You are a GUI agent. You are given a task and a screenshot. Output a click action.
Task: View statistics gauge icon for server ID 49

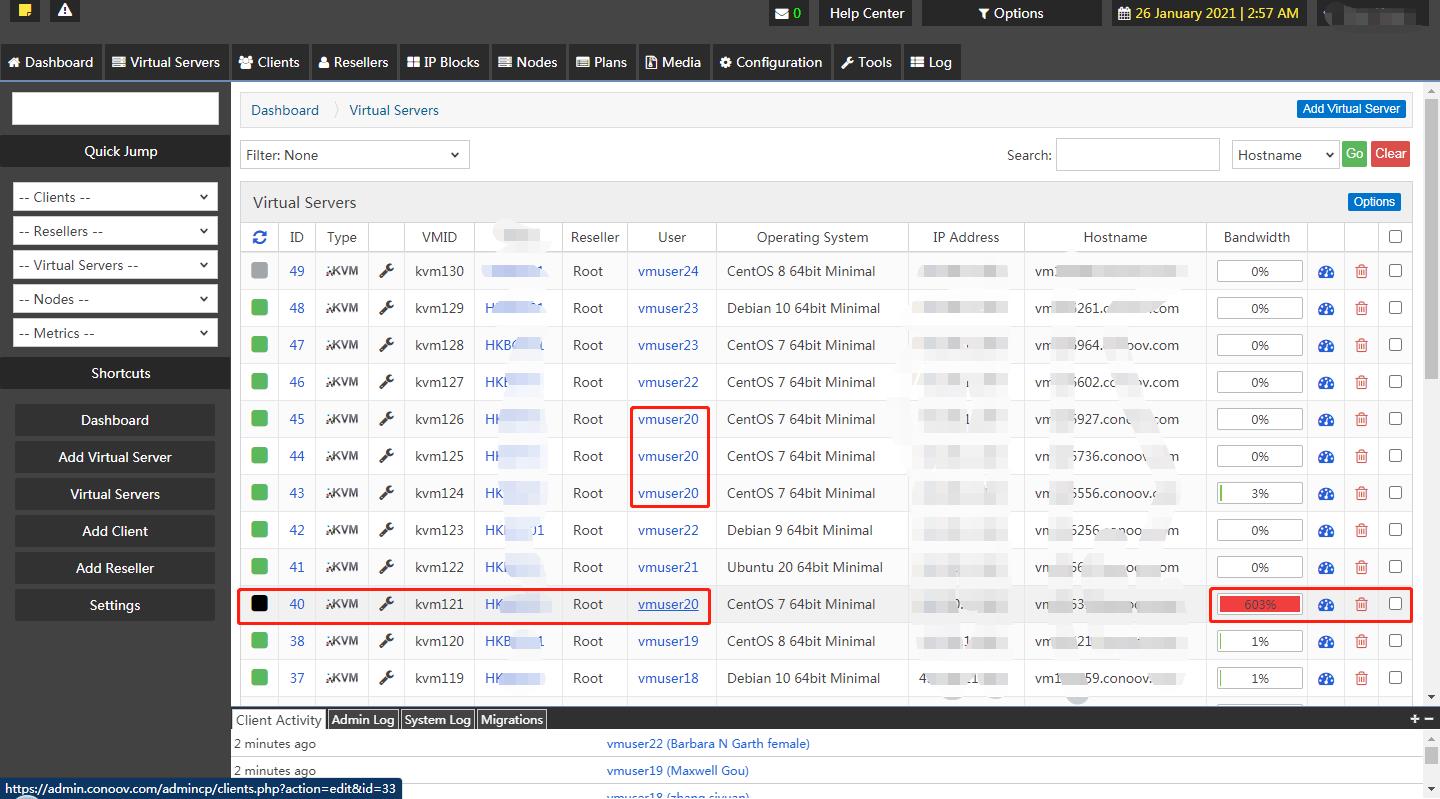tap(1326, 271)
